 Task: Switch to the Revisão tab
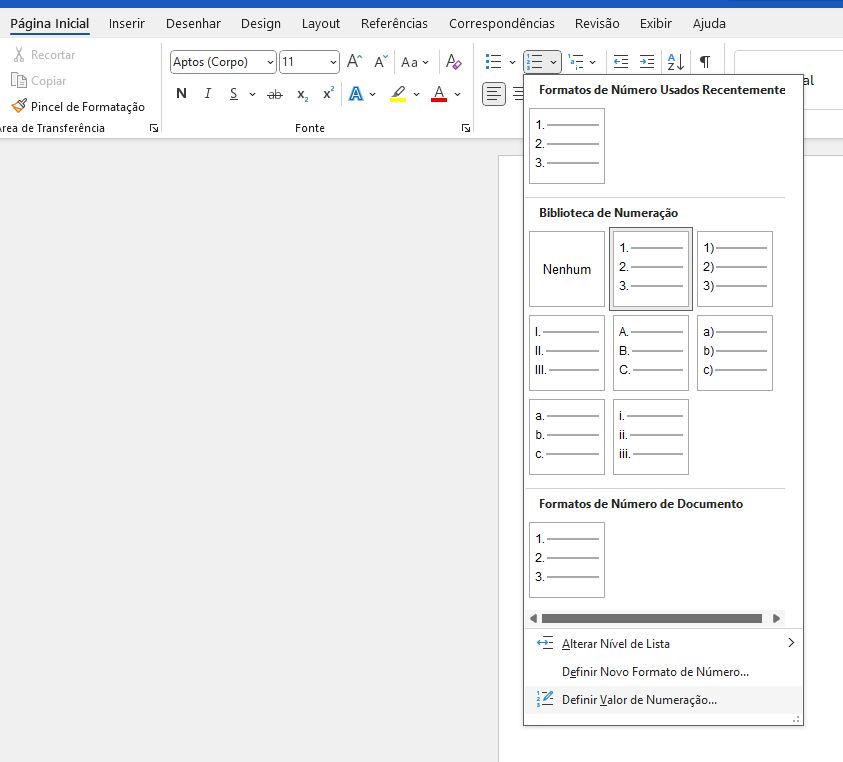coord(597,24)
